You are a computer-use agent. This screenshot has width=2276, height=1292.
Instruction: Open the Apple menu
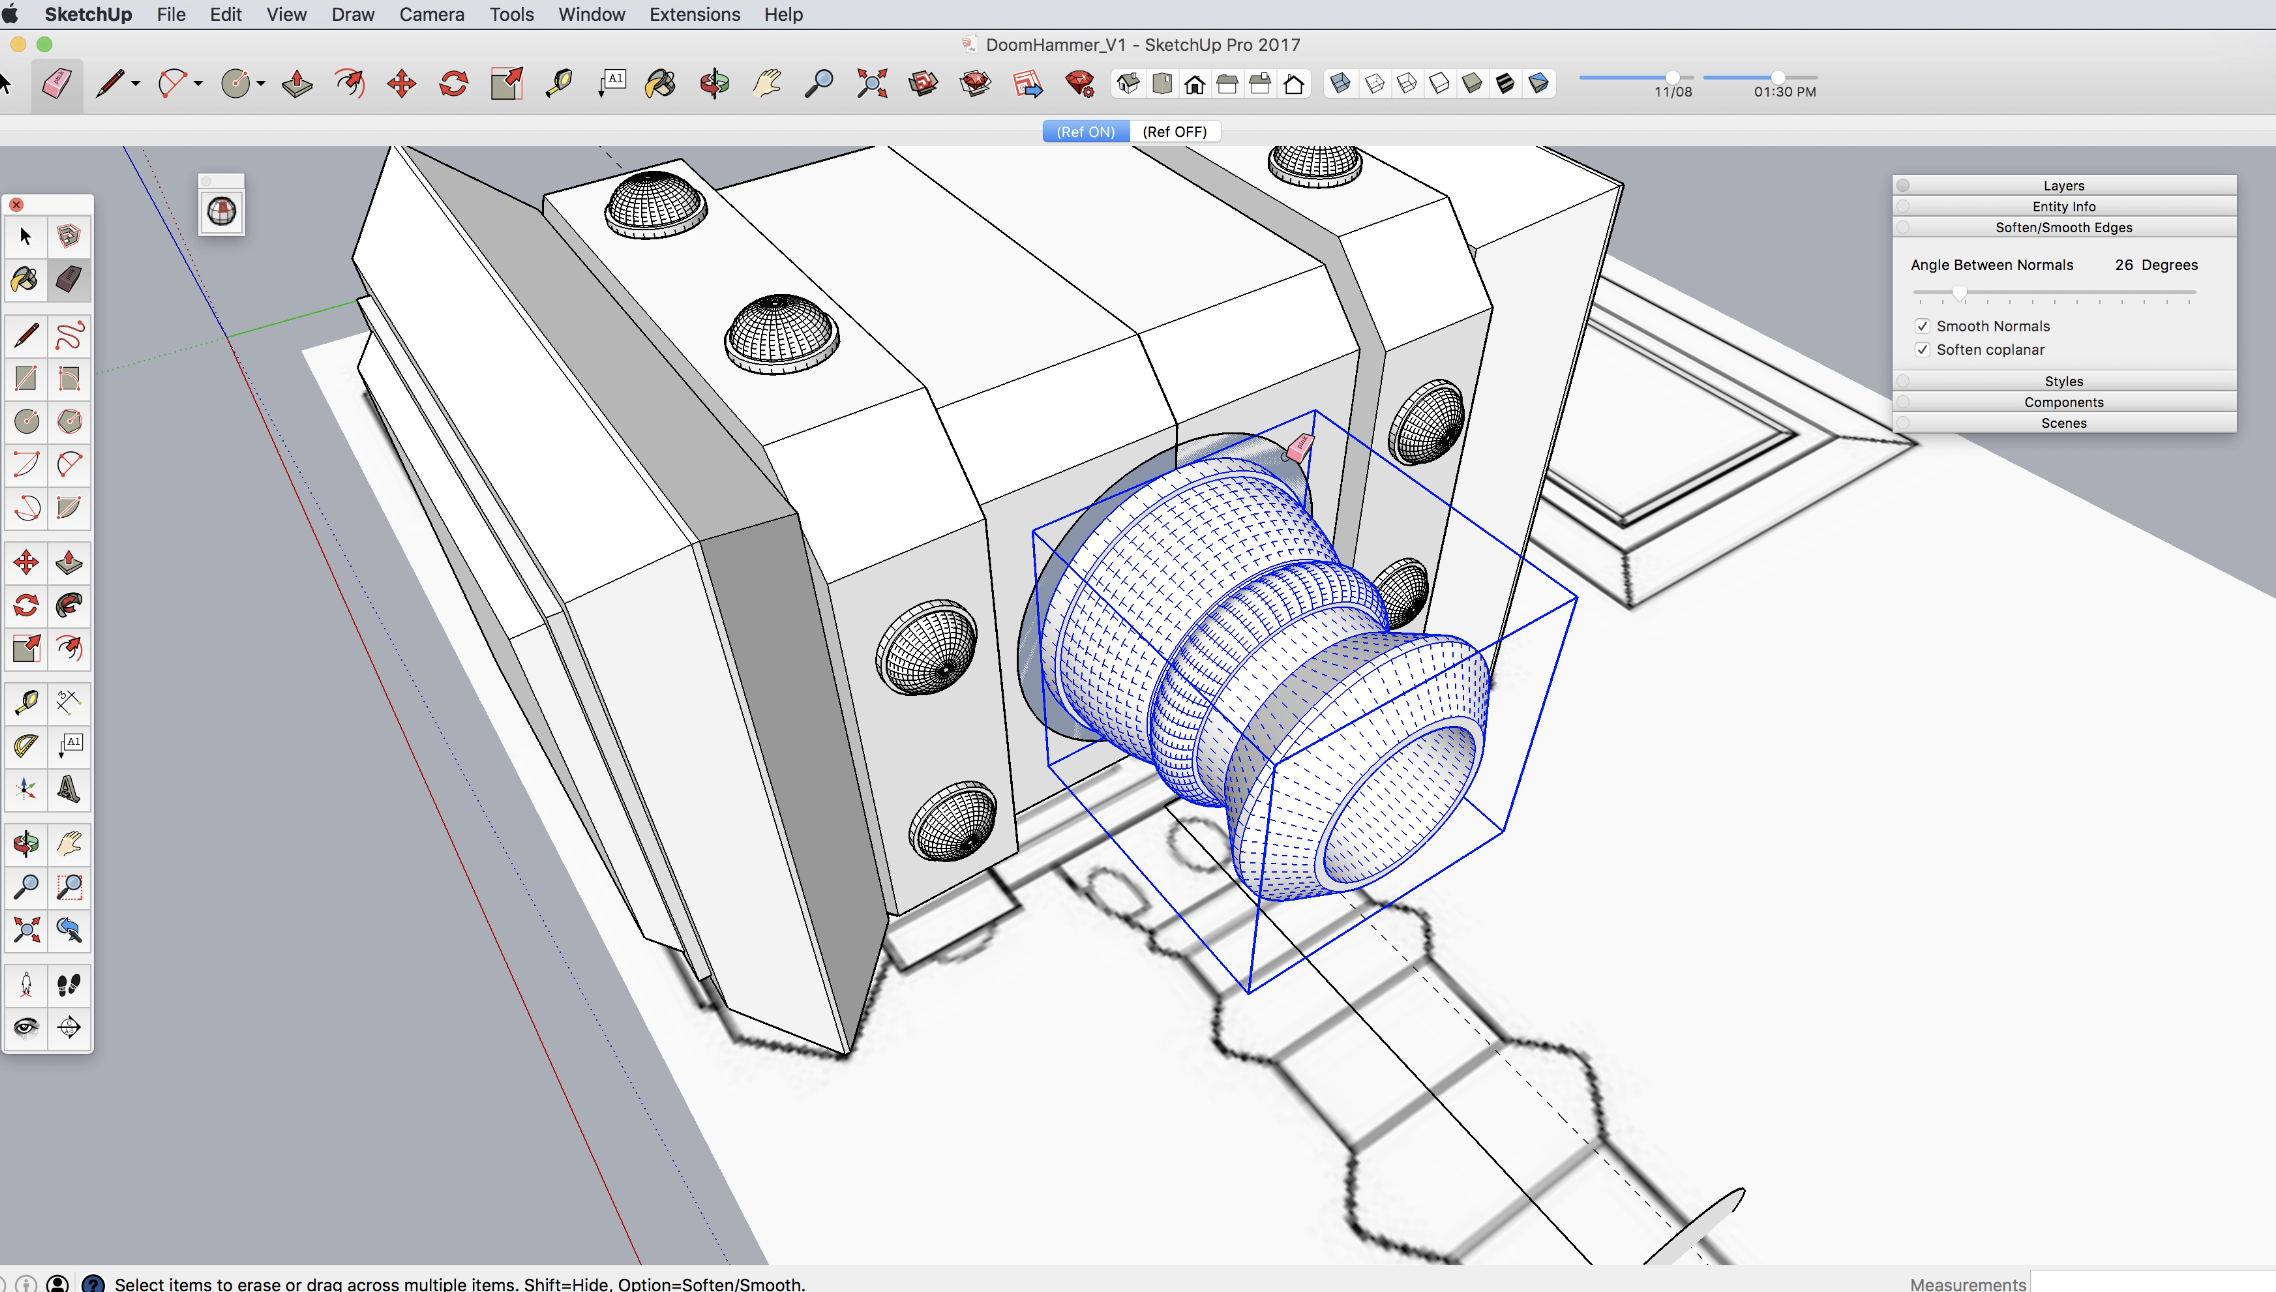[x=11, y=15]
